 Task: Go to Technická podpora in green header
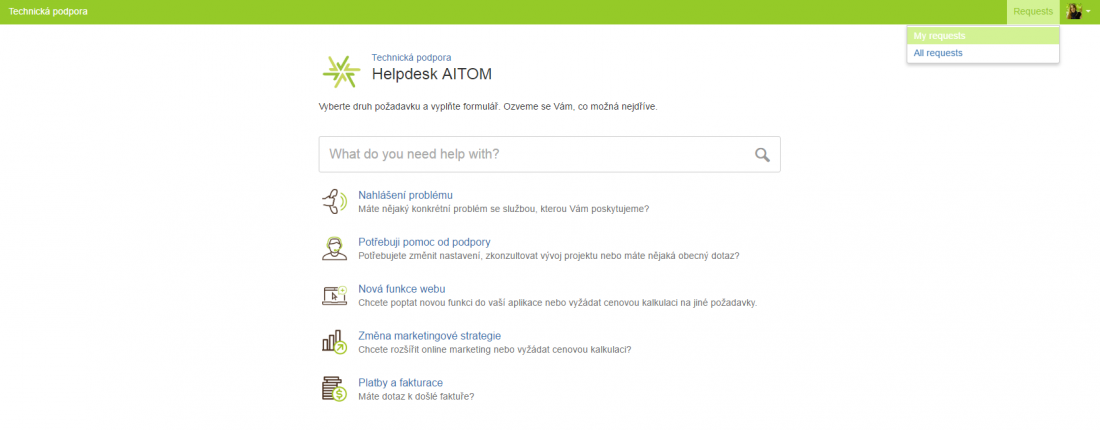click(x=48, y=11)
